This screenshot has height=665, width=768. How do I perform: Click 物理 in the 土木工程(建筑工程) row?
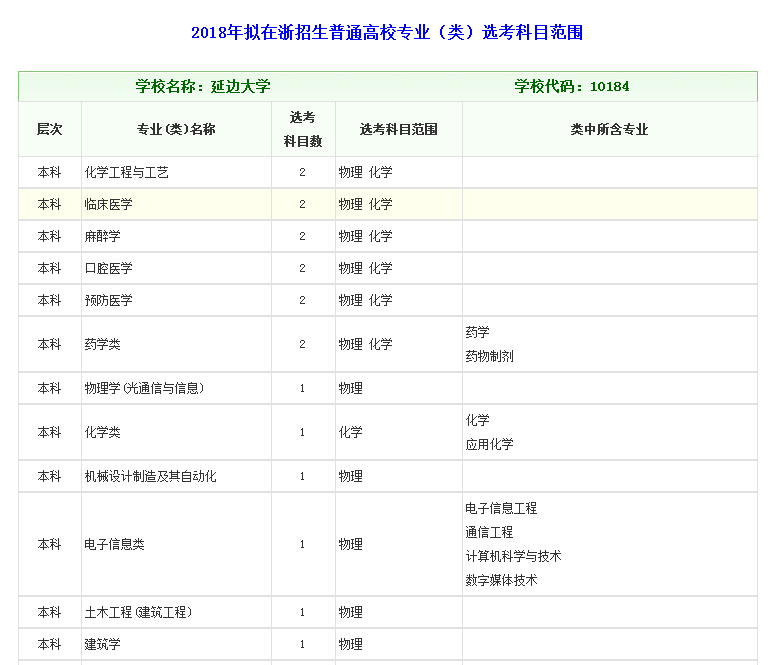tap(351, 612)
